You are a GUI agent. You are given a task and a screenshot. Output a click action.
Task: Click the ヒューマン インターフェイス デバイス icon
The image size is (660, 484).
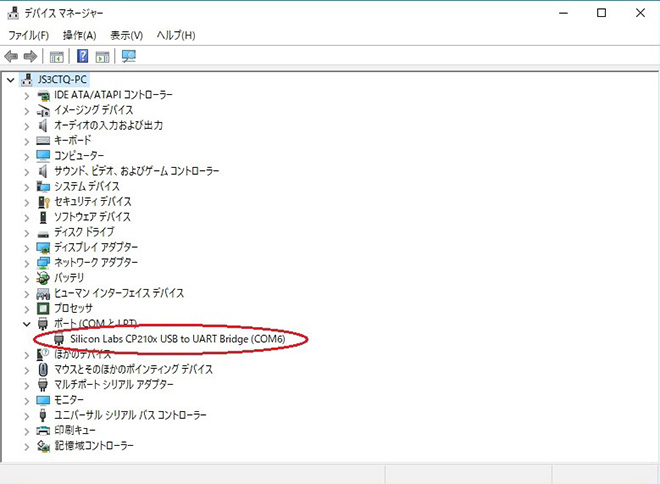click(x=43, y=293)
